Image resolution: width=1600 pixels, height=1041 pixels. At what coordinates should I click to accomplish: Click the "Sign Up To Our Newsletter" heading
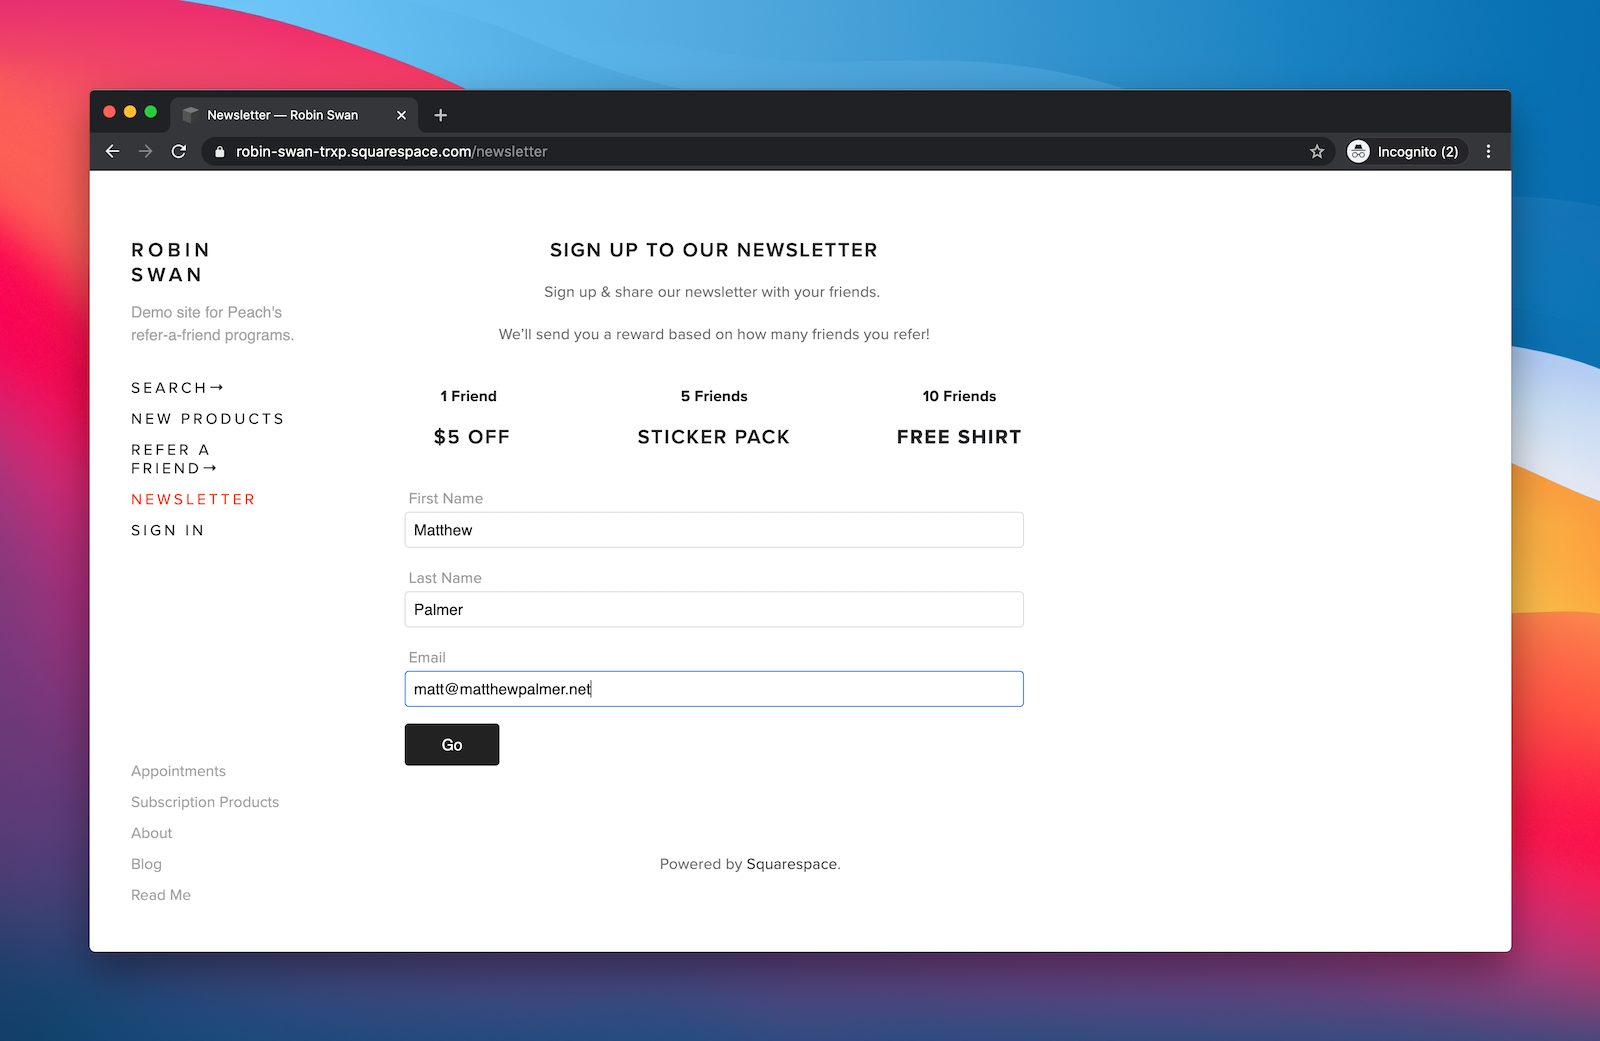coord(714,250)
